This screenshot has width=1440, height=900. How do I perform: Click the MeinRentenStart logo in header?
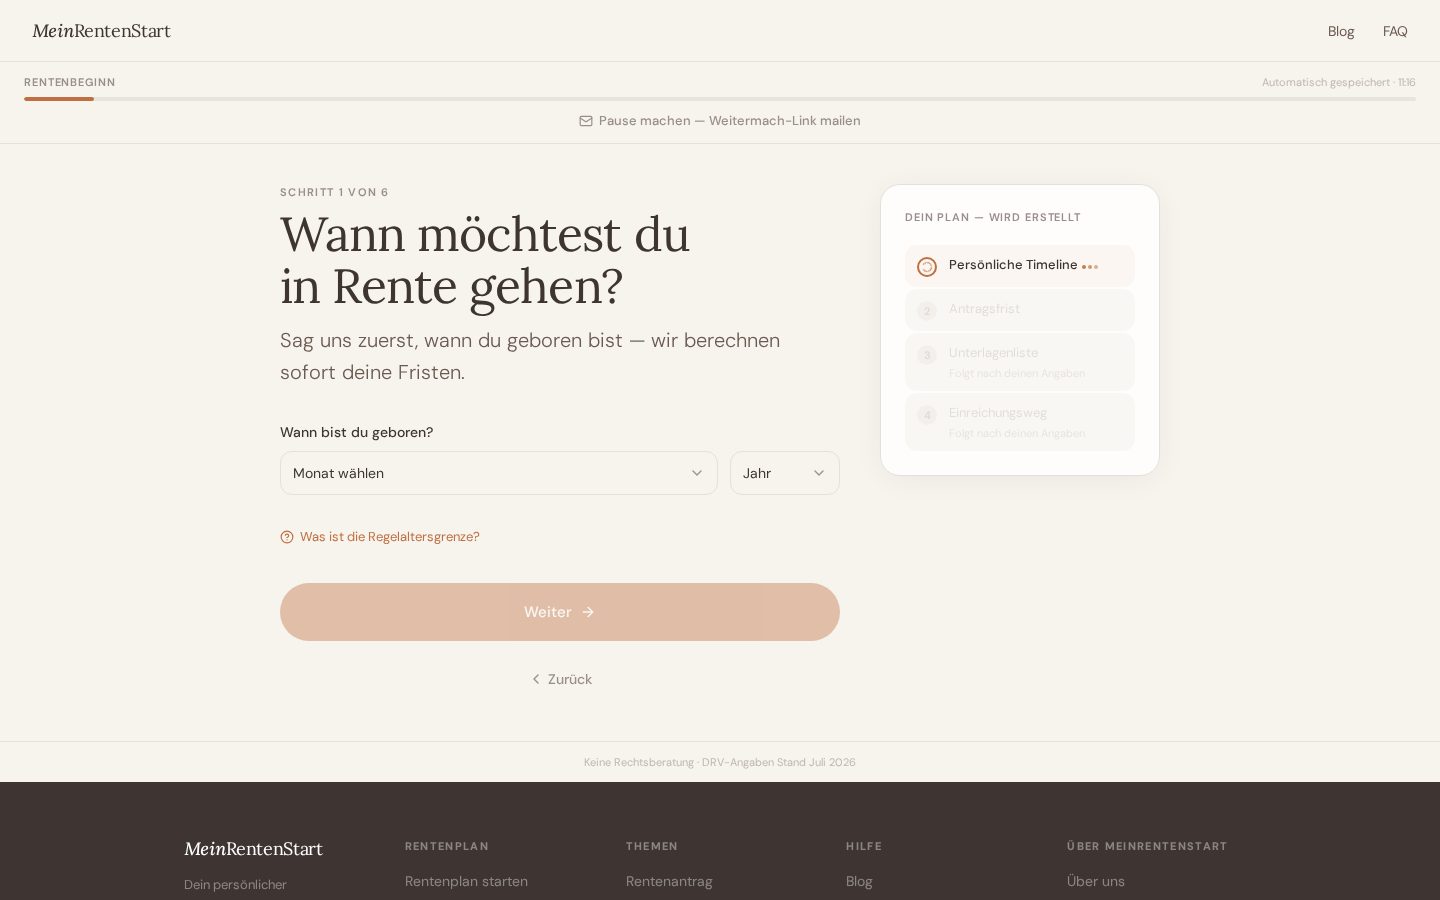(102, 31)
